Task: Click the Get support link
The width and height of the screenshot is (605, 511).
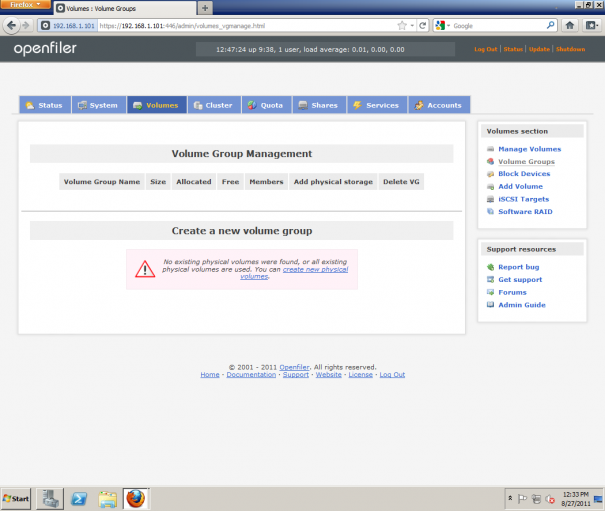Action: pyautogui.click(x=520, y=279)
